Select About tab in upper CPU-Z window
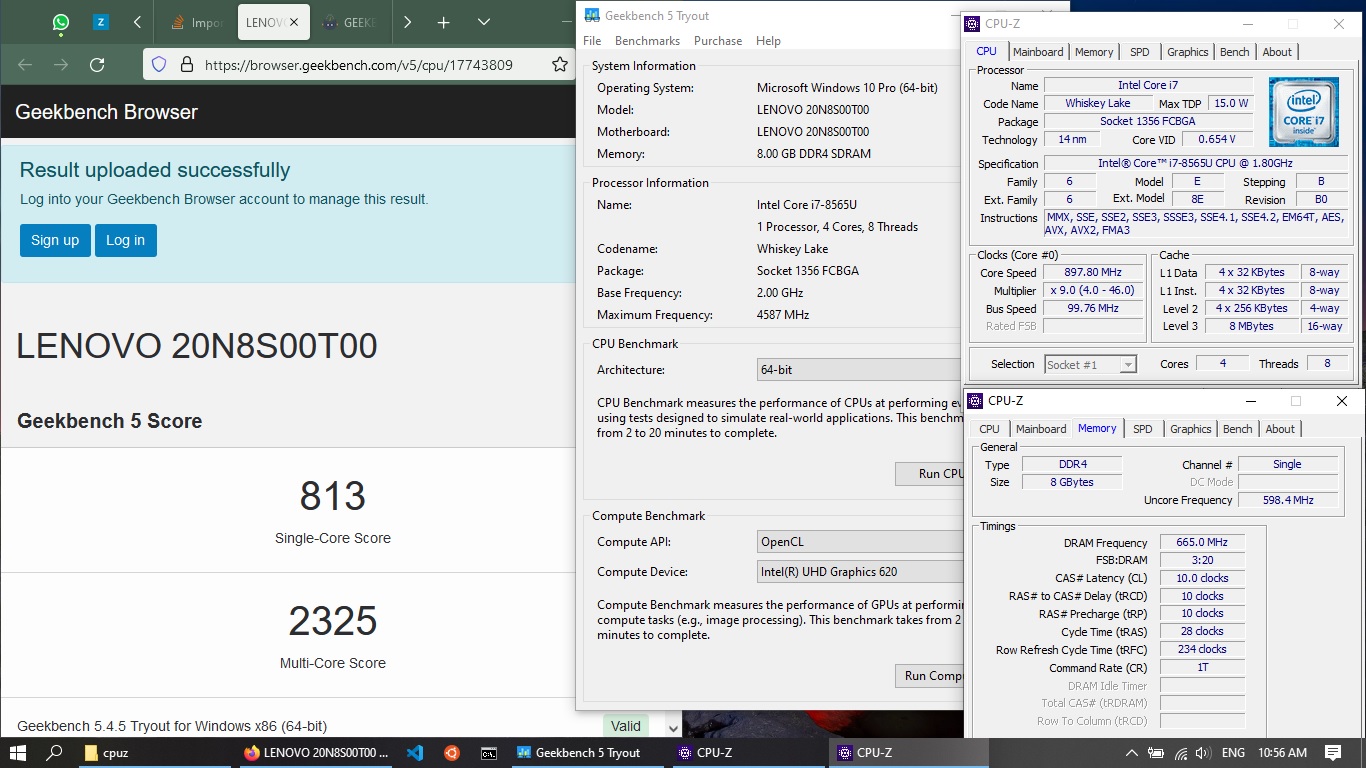The width and height of the screenshot is (1366, 768). pos(1277,52)
